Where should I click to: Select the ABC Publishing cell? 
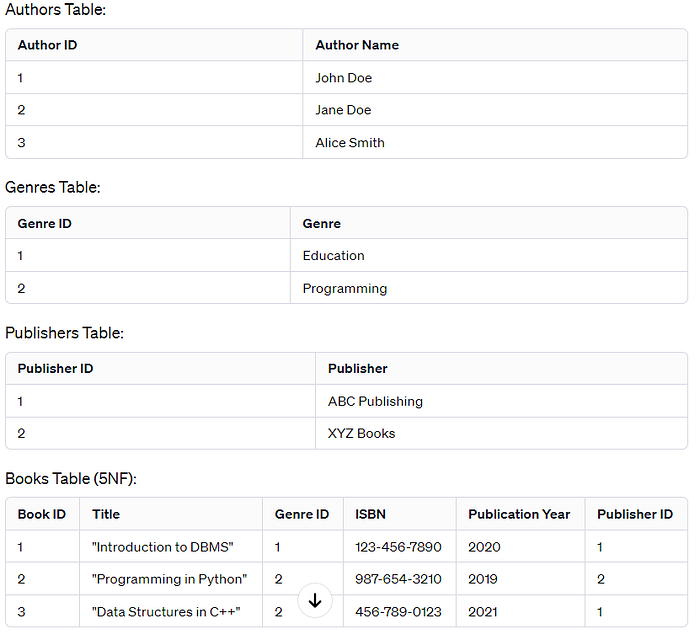click(x=375, y=402)
